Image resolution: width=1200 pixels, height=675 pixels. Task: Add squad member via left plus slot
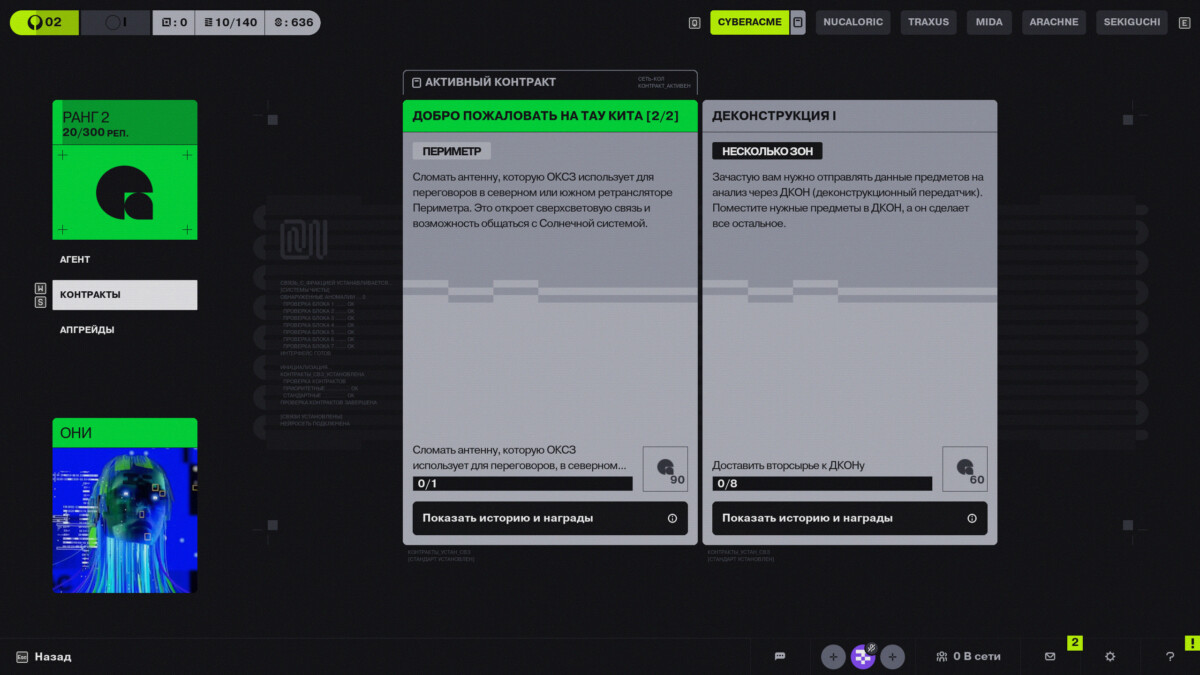[x=833, y=657]
